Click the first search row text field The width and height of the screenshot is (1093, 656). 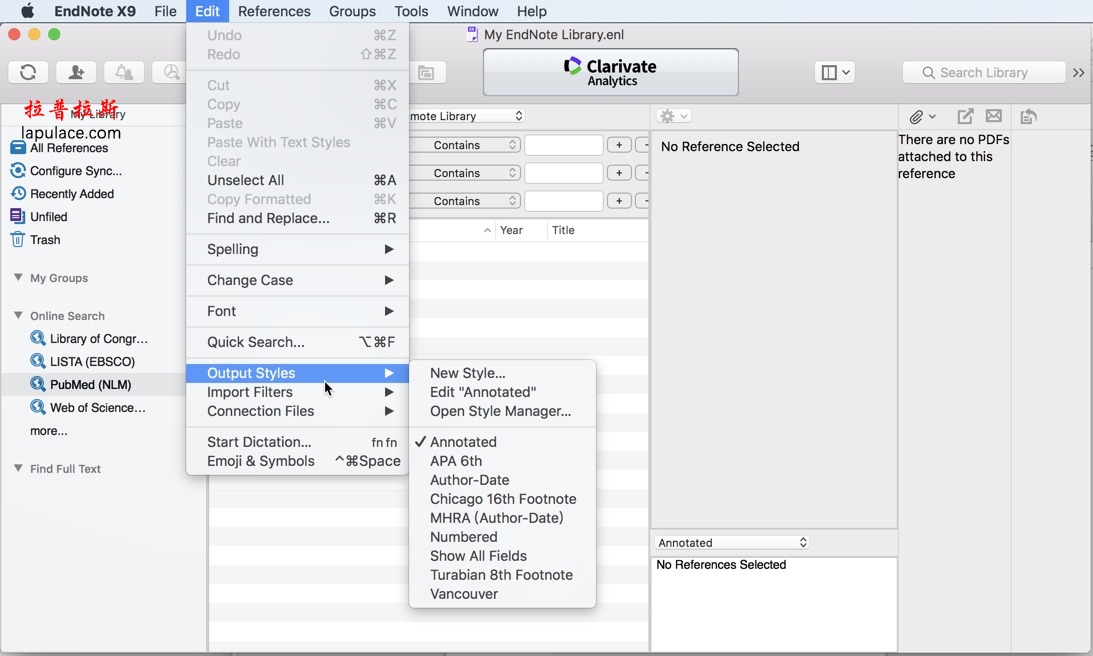[x=563, y=145]
